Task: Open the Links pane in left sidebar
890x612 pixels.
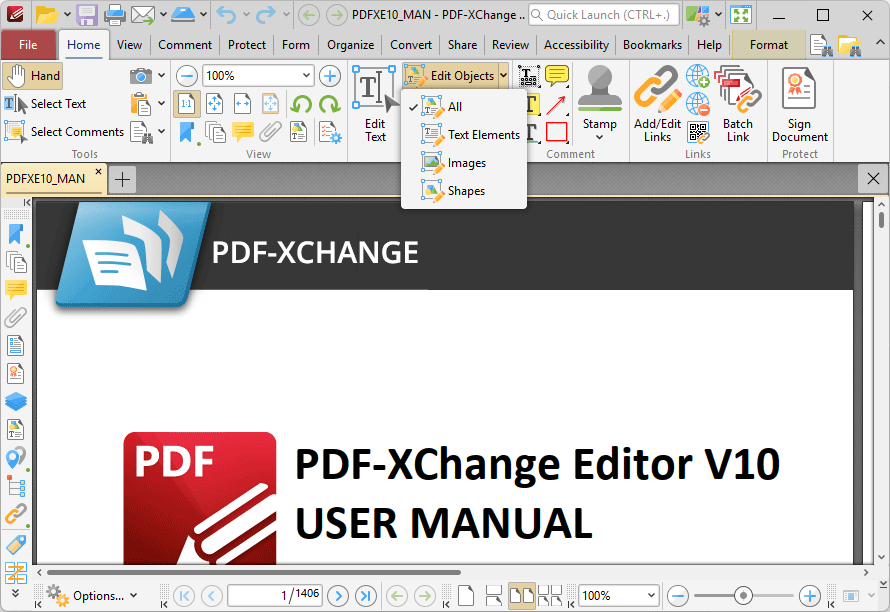Action: 15,514
